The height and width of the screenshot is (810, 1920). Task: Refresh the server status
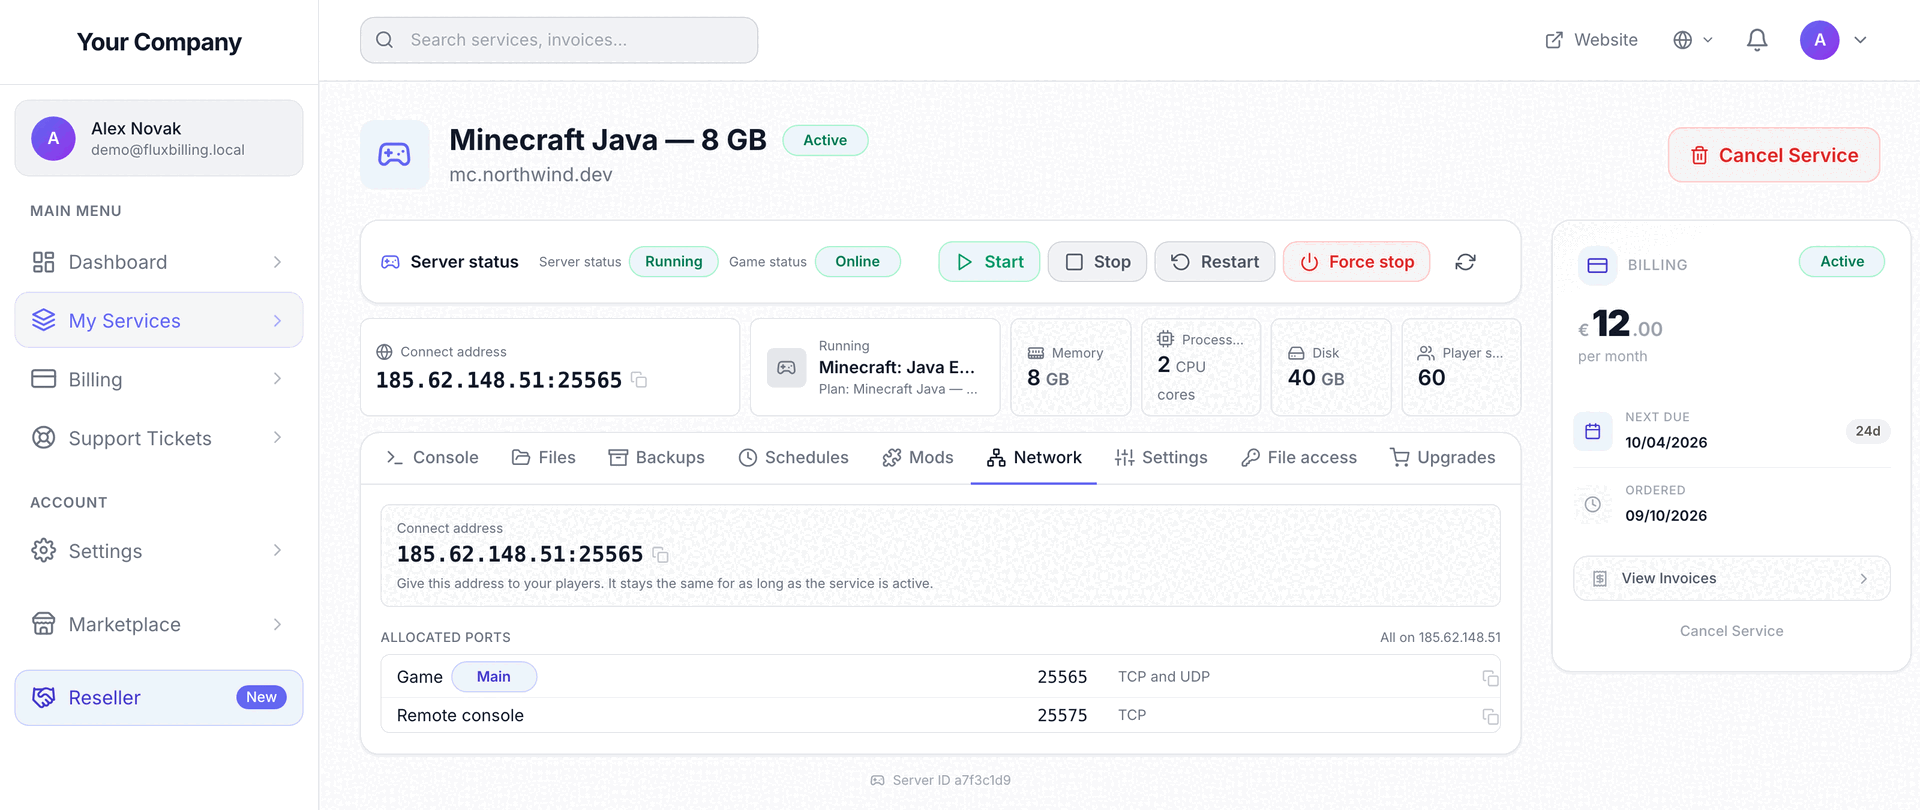pyautogui.click(x=1465, y=262)
